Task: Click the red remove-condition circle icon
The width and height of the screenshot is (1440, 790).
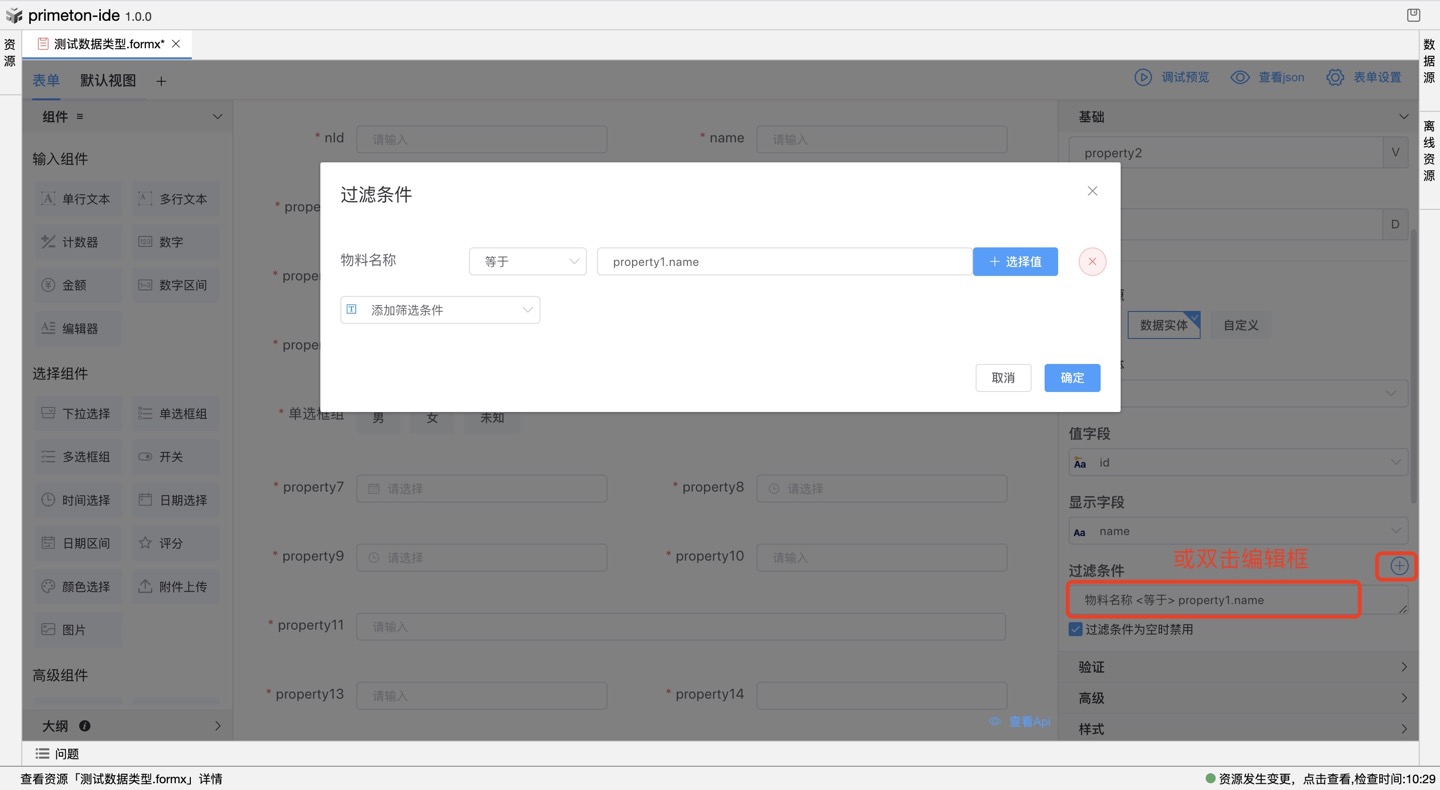Action: click(1092, 262)
